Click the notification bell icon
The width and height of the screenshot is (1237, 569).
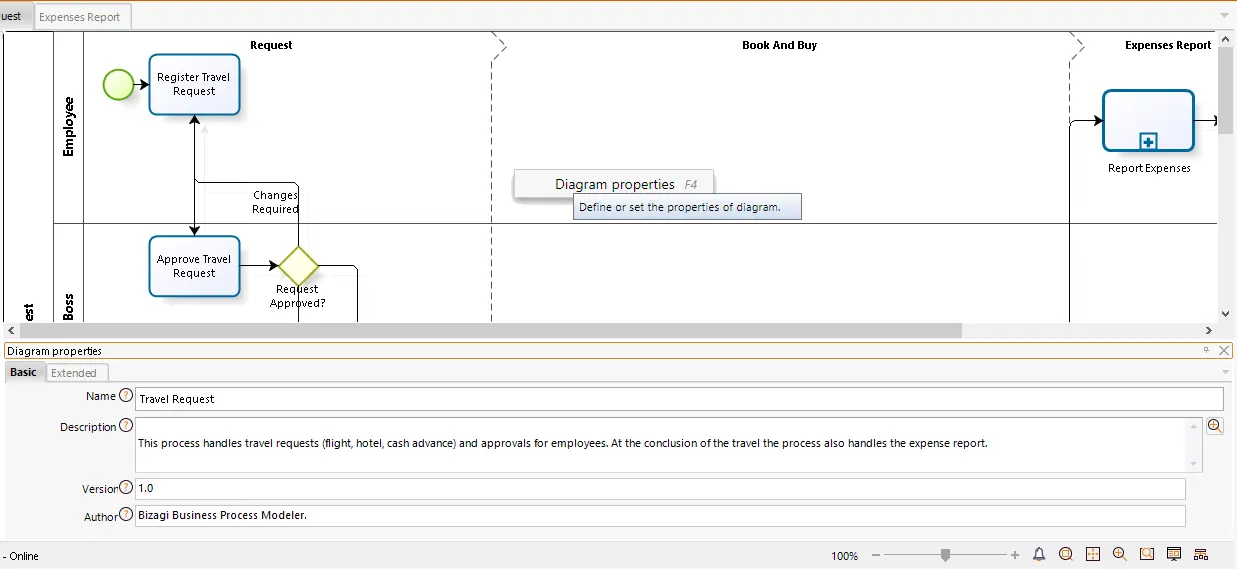click(x=1039, y=555)
